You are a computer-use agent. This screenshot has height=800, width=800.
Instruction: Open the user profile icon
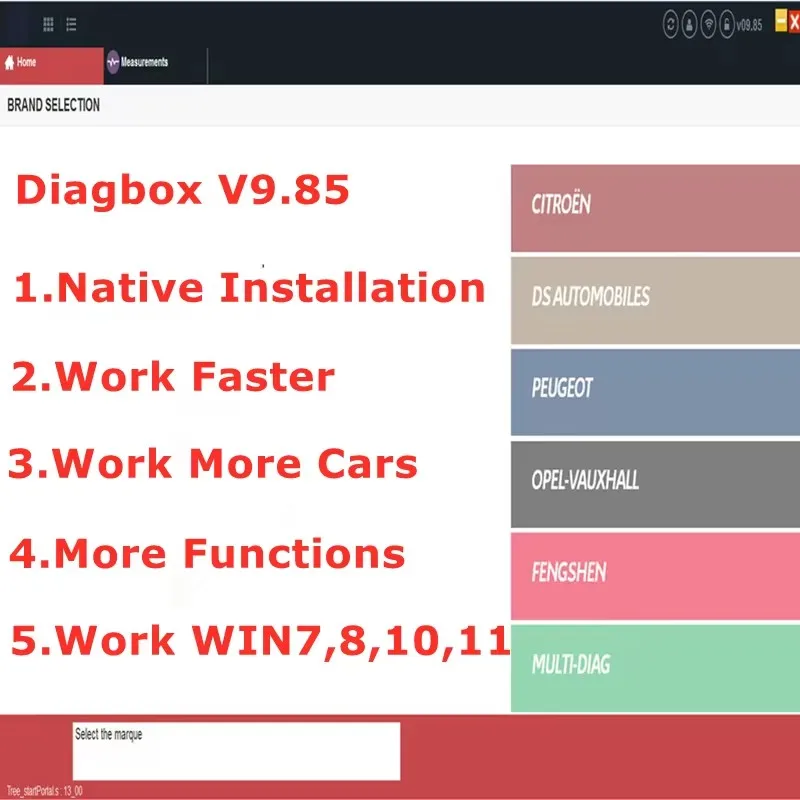coord(689,24)
